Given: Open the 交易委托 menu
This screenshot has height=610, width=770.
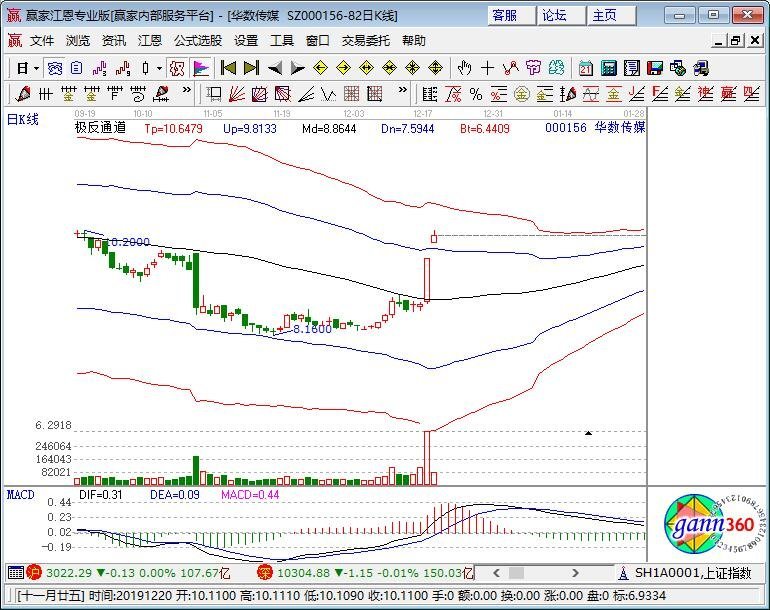Looking at the screenshot, I should 366,41.
